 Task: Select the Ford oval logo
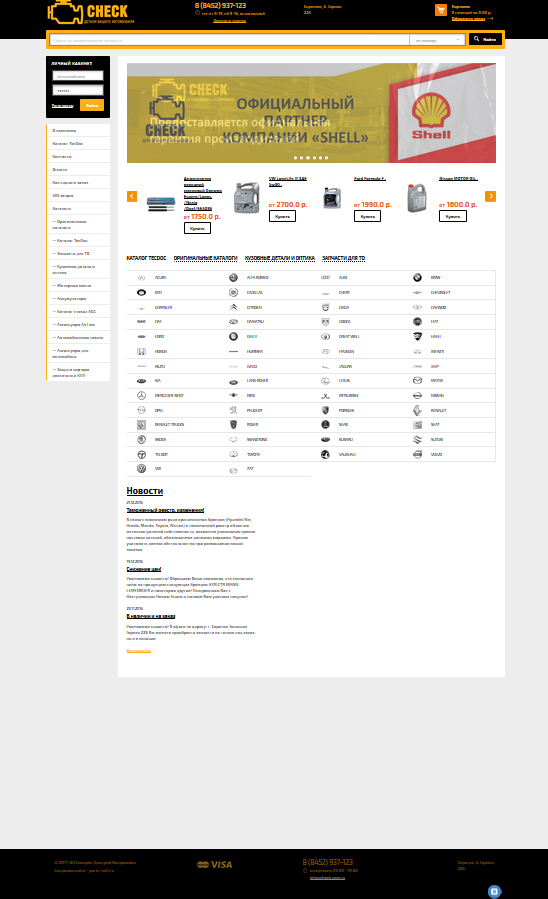point(141,337)
